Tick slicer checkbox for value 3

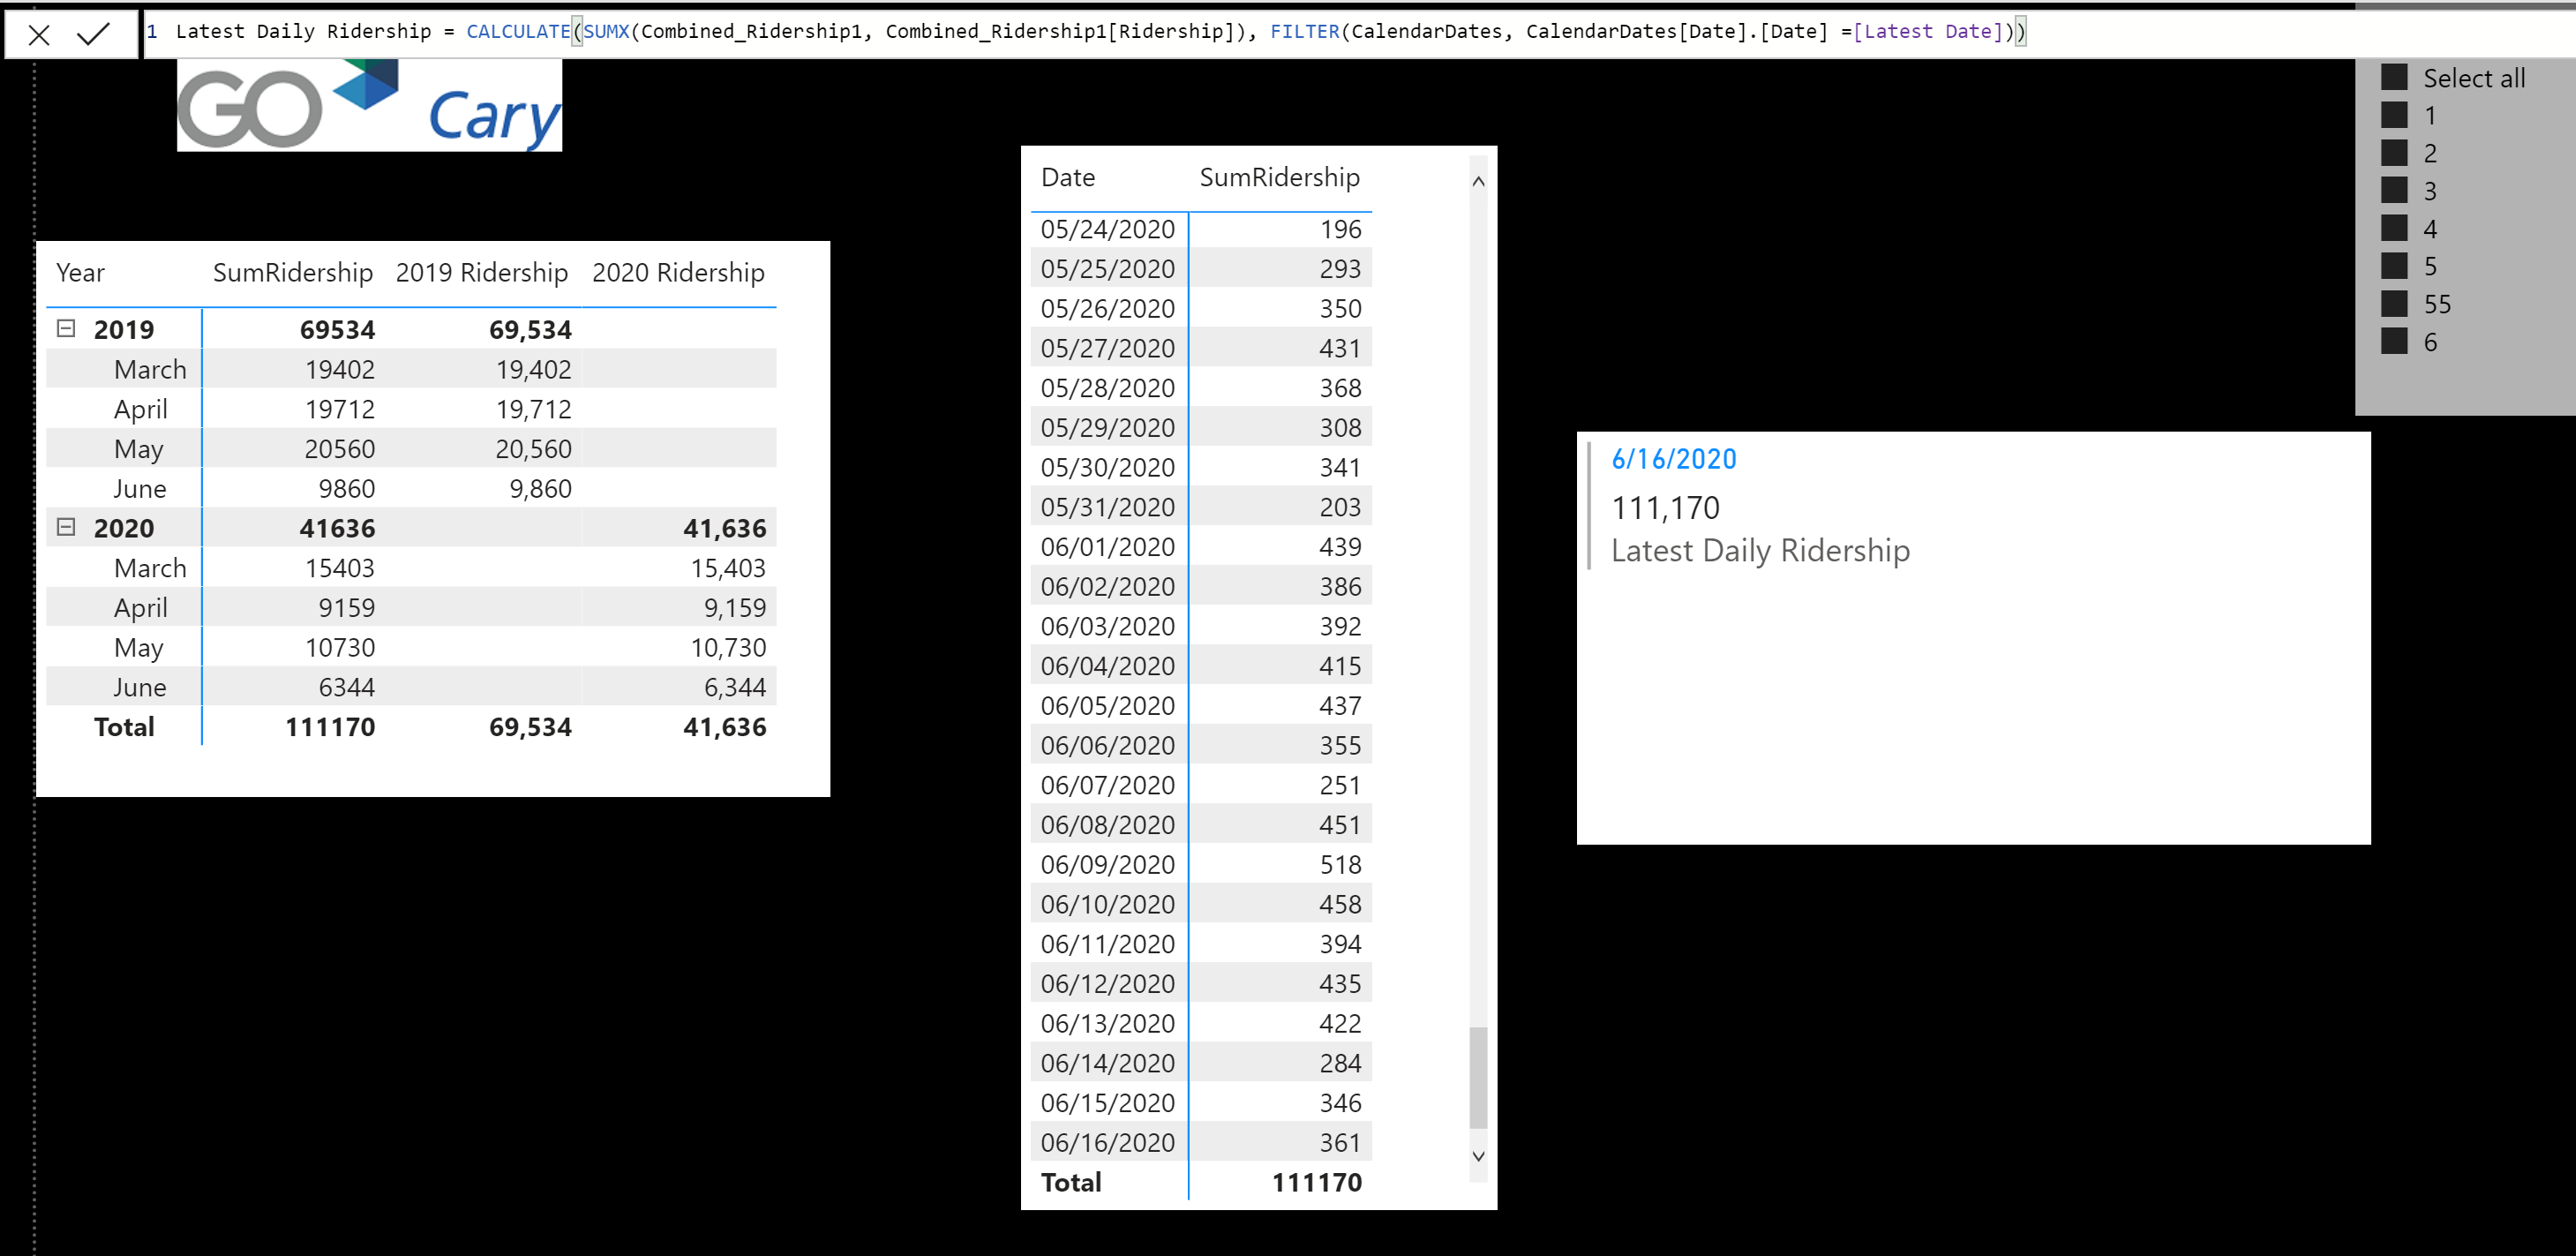click(2393, 191)
